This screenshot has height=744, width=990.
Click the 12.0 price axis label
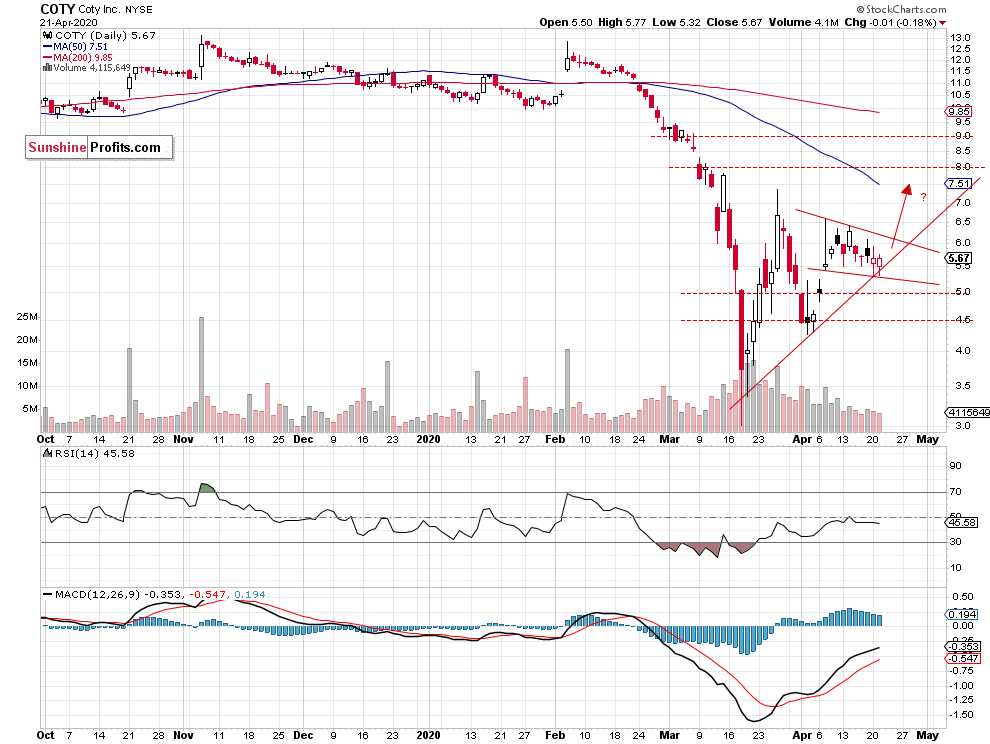tap(960, 60)
